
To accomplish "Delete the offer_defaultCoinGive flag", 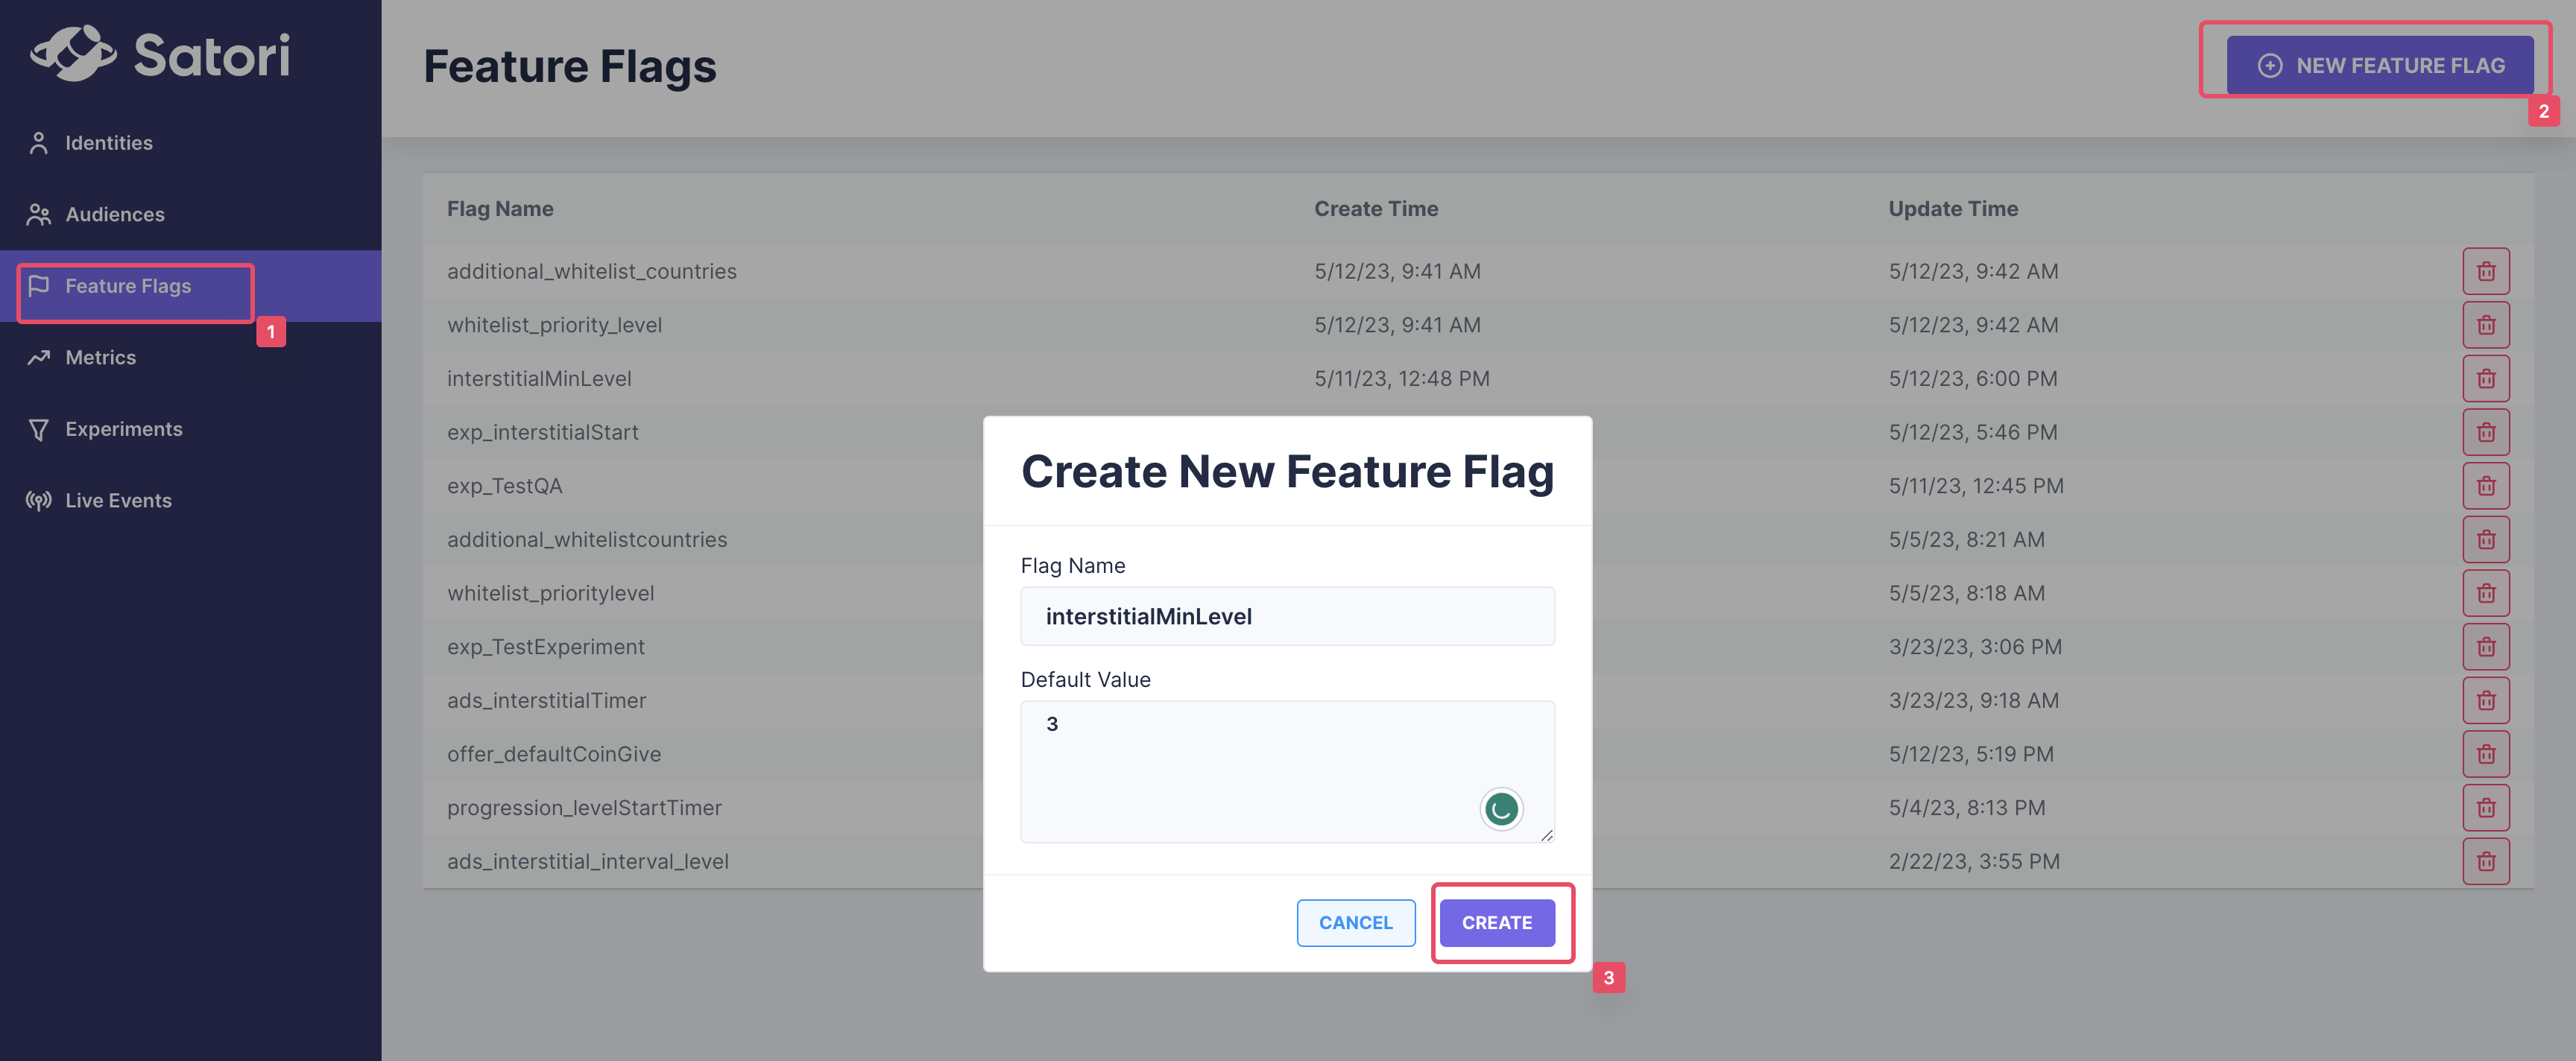I will pos(2485,754).
